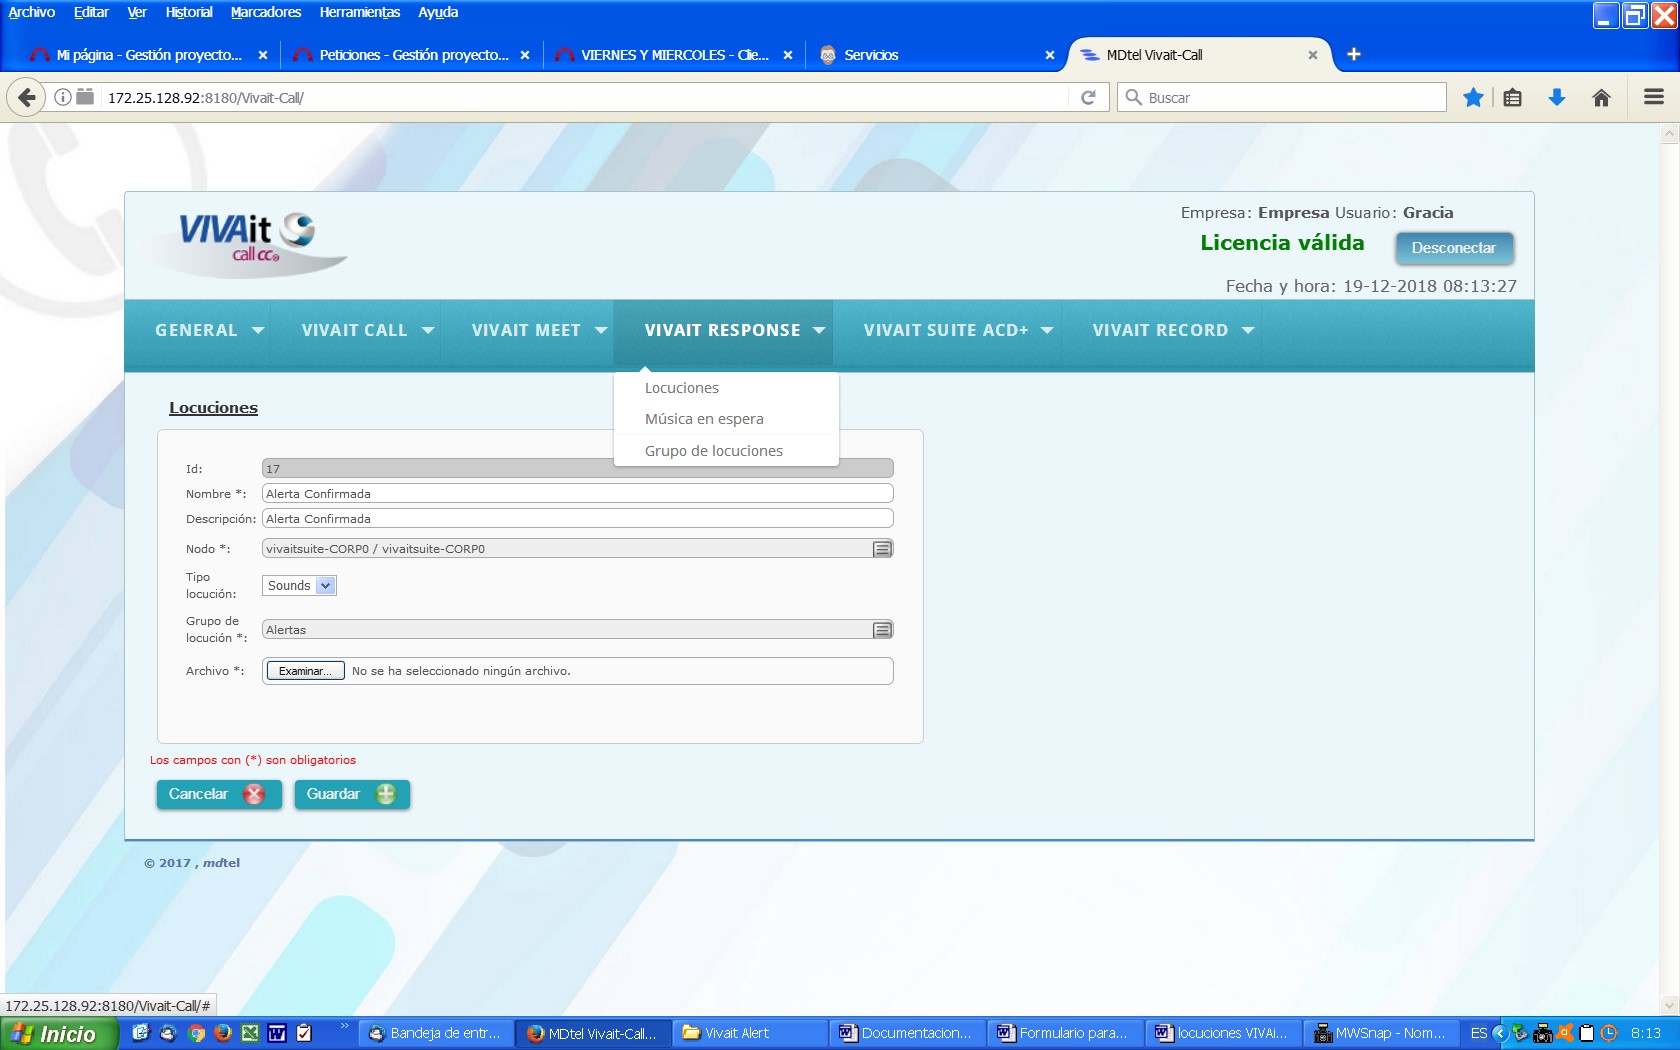Click the bookmark star icon
The width and height of the screenshot is (1680, 1050).
tap(1473, 97)
